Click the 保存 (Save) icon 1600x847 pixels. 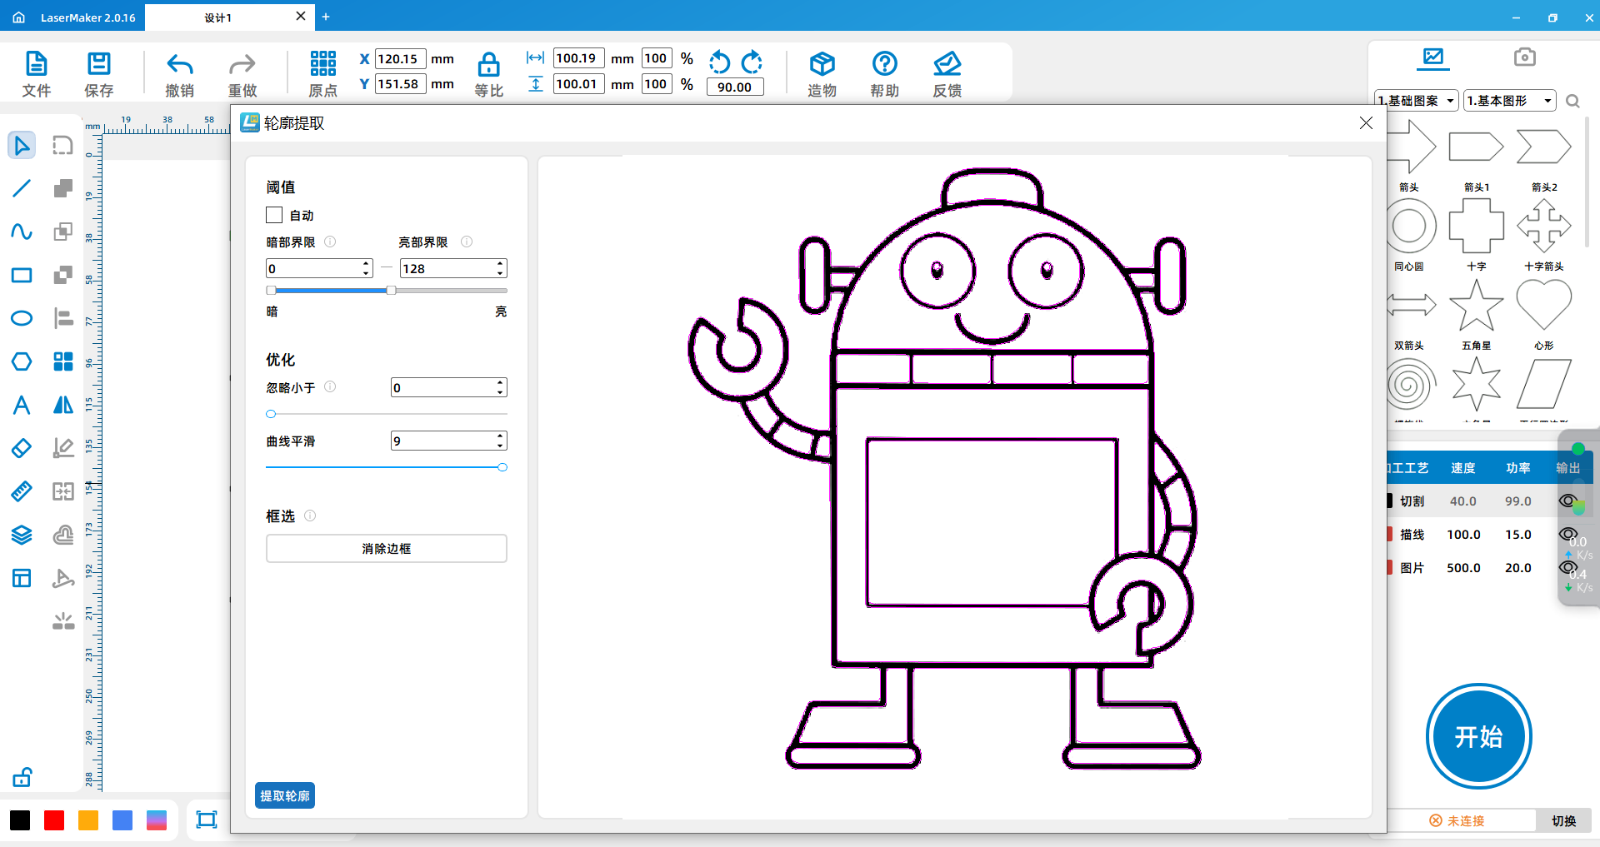click(98, 65)
